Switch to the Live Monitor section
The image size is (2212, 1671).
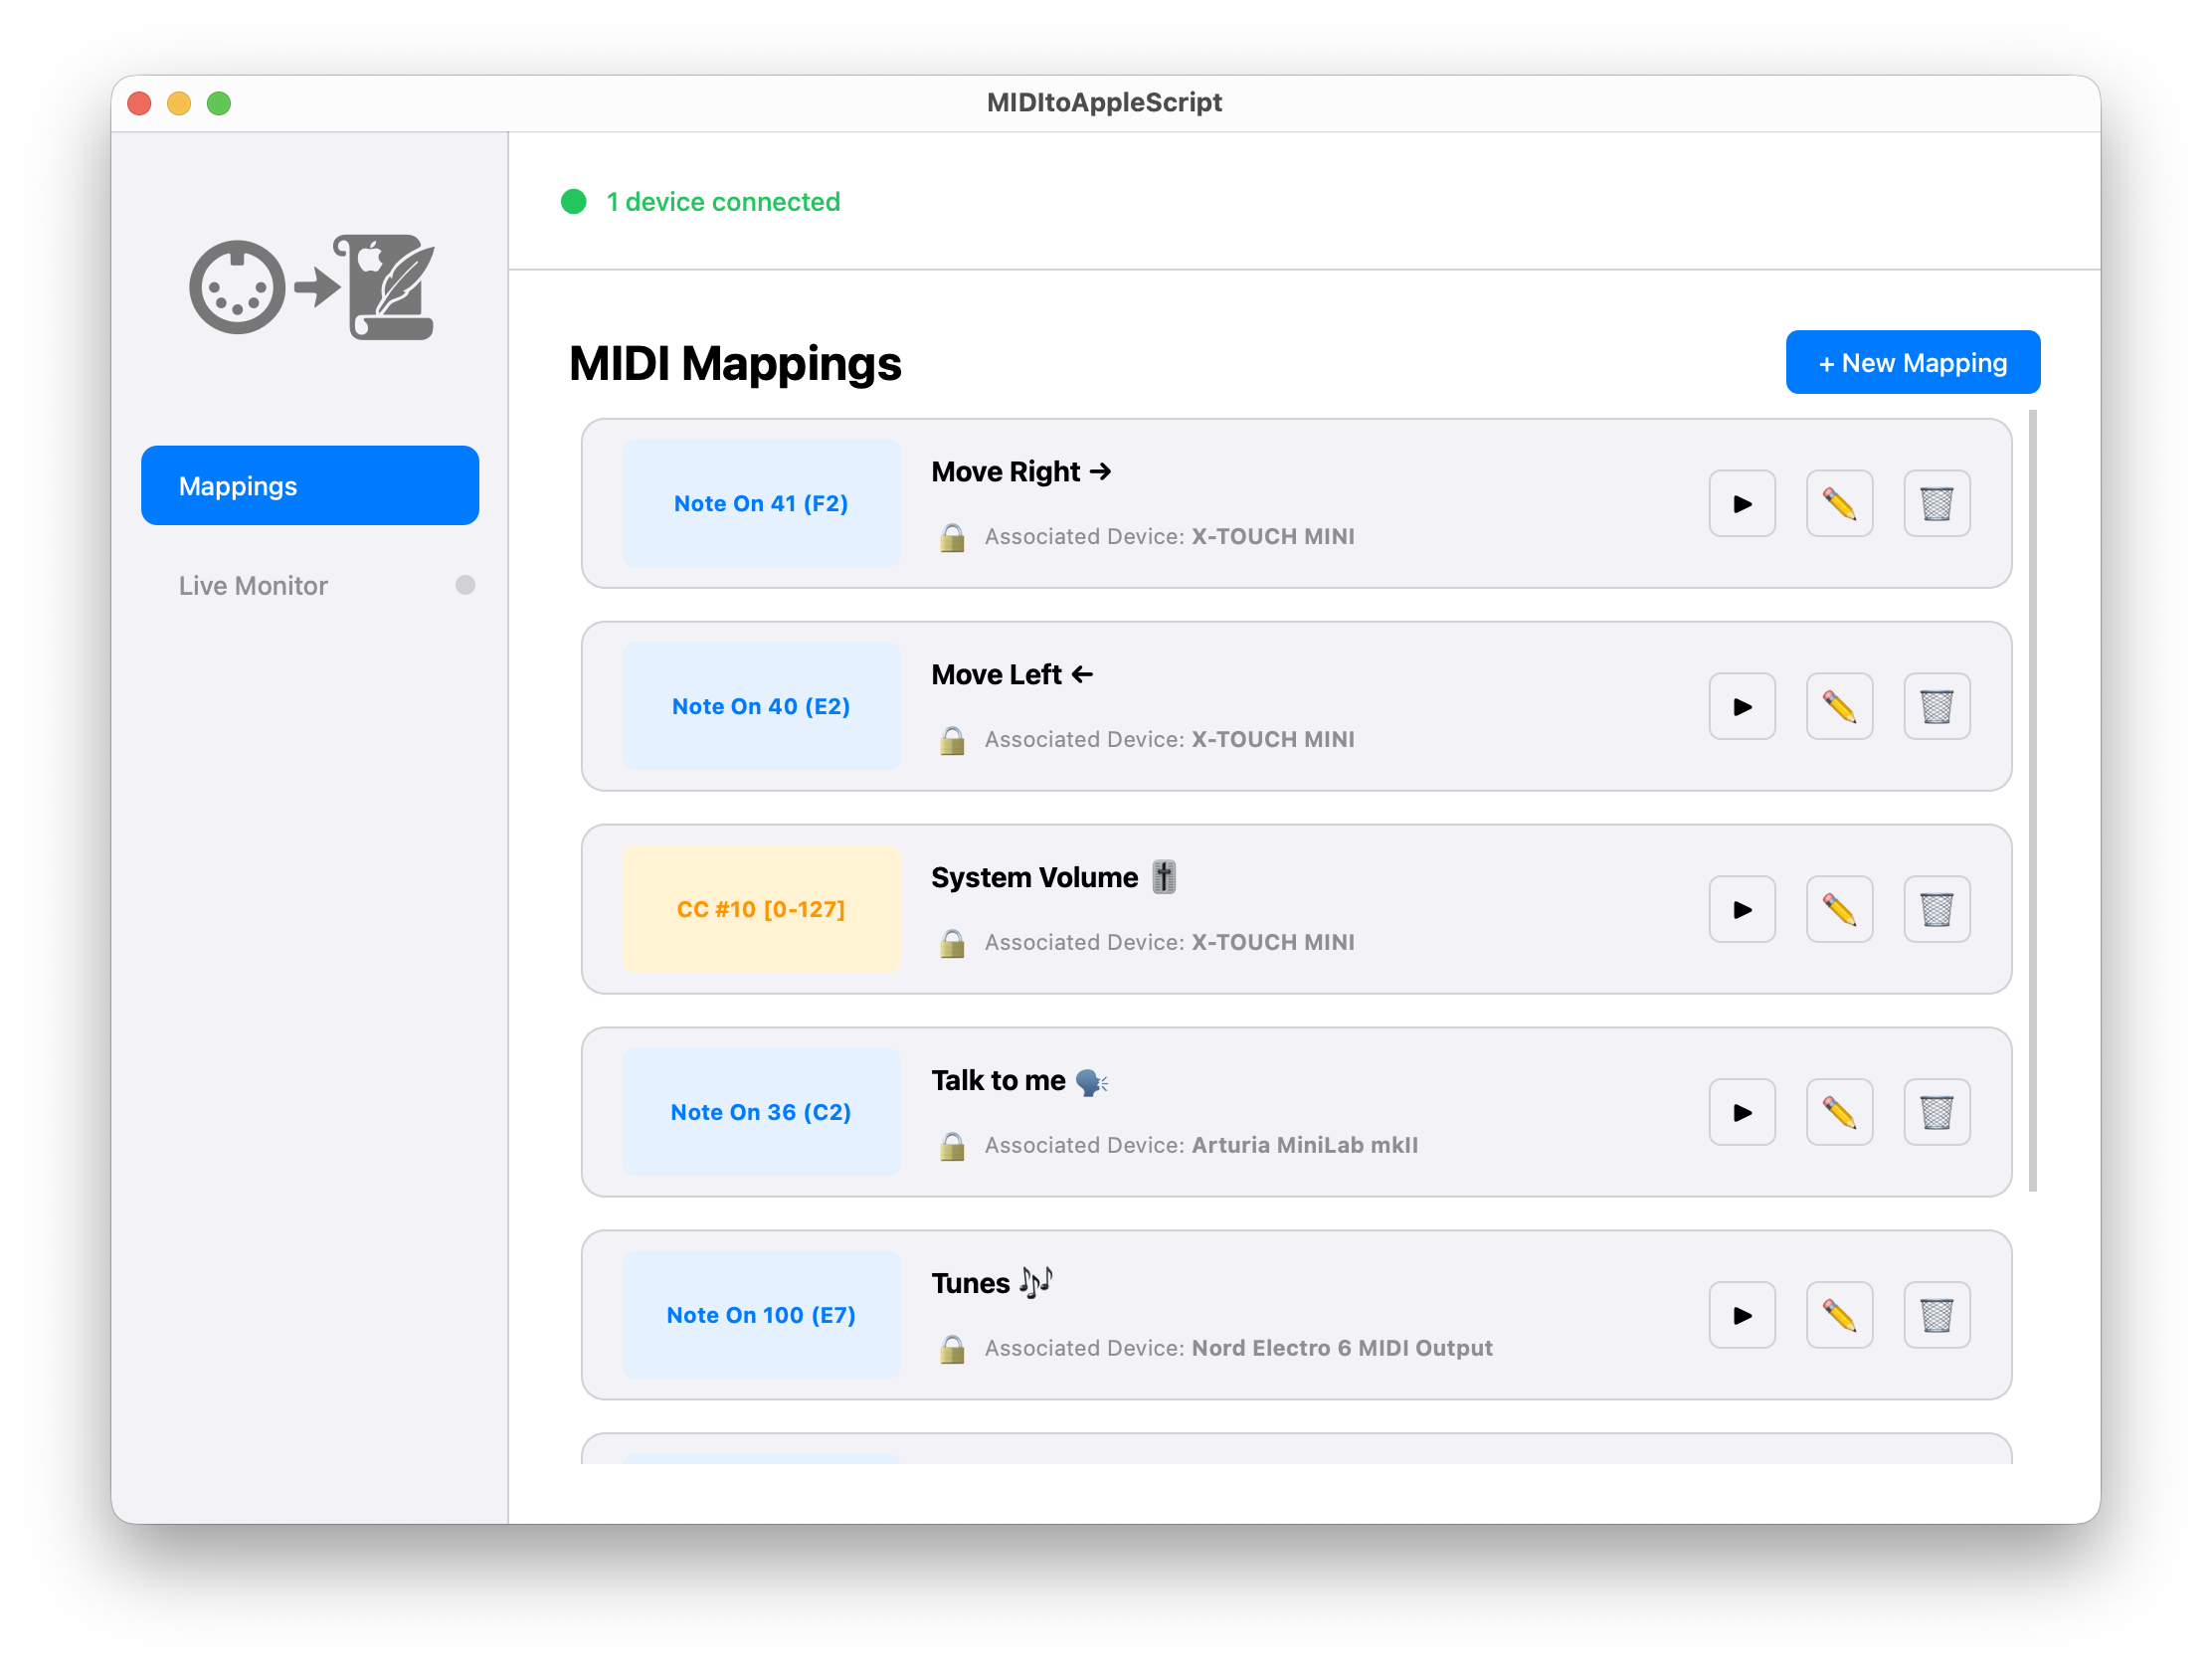tap(253, 585)
